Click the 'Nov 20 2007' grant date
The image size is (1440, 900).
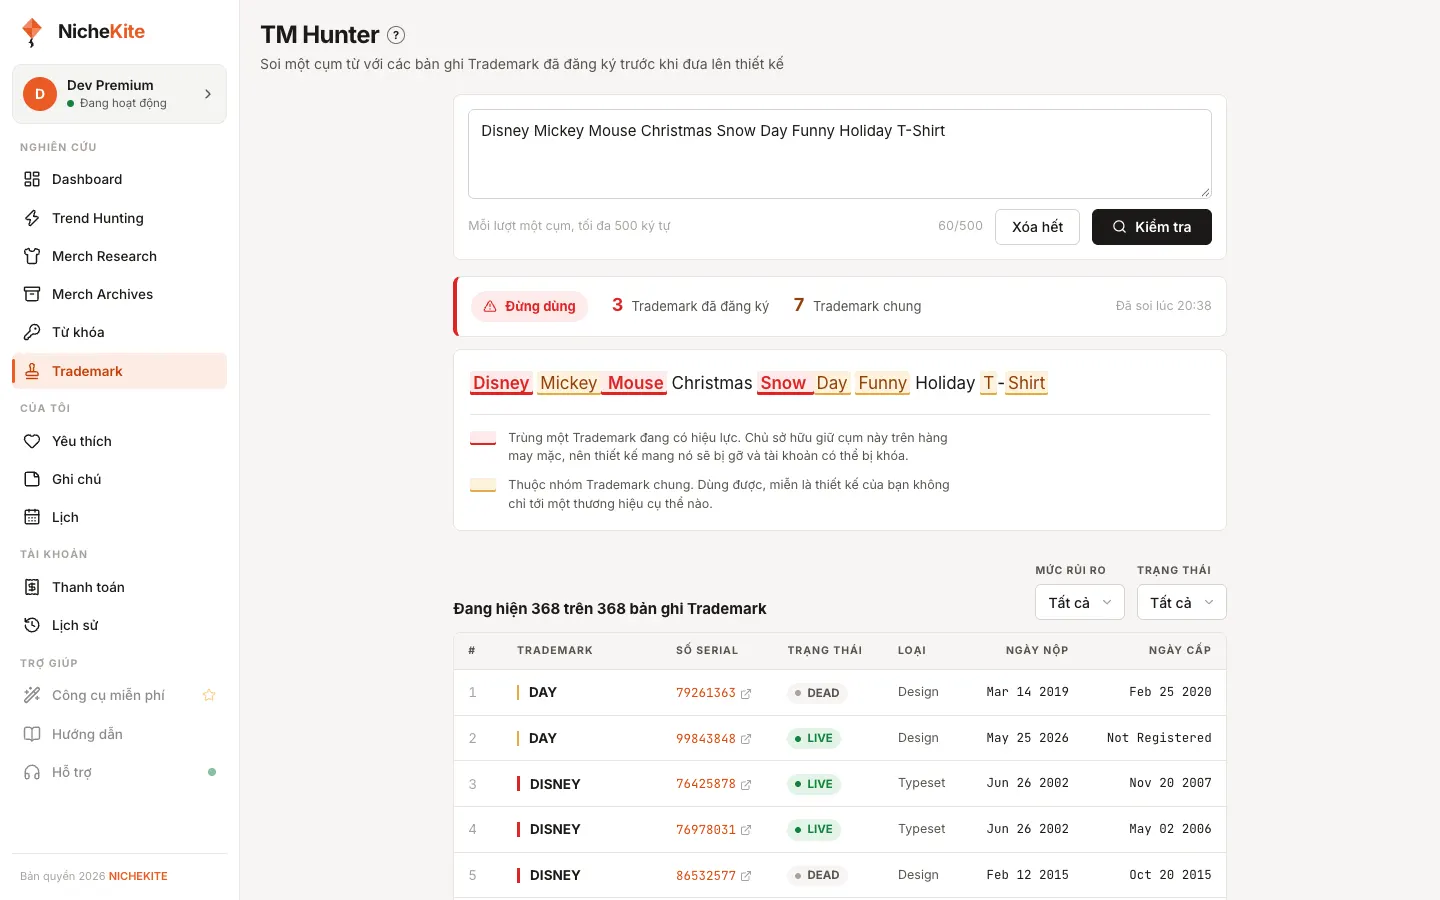(x=1170, y=783)
